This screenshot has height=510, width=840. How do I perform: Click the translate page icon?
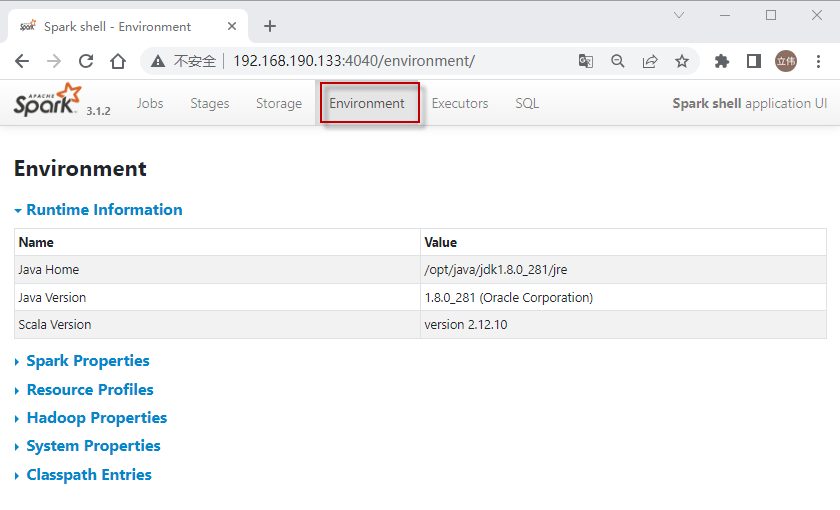[x=586, y=61]
